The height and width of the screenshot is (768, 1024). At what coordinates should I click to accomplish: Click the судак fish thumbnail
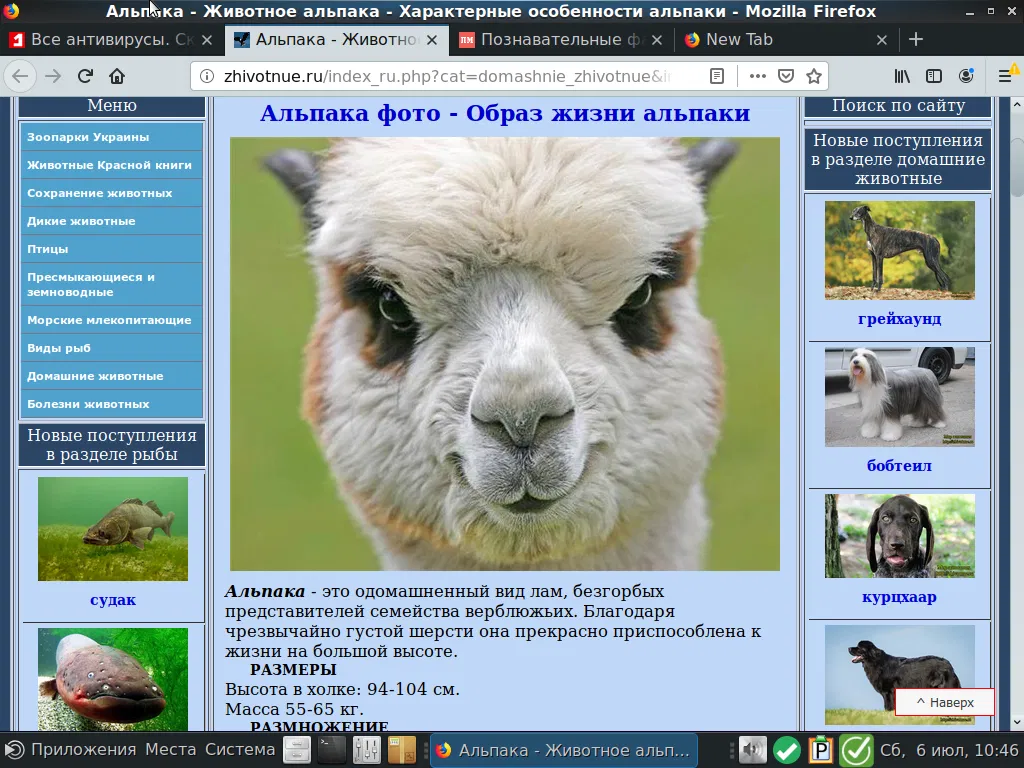pos(113,529)
